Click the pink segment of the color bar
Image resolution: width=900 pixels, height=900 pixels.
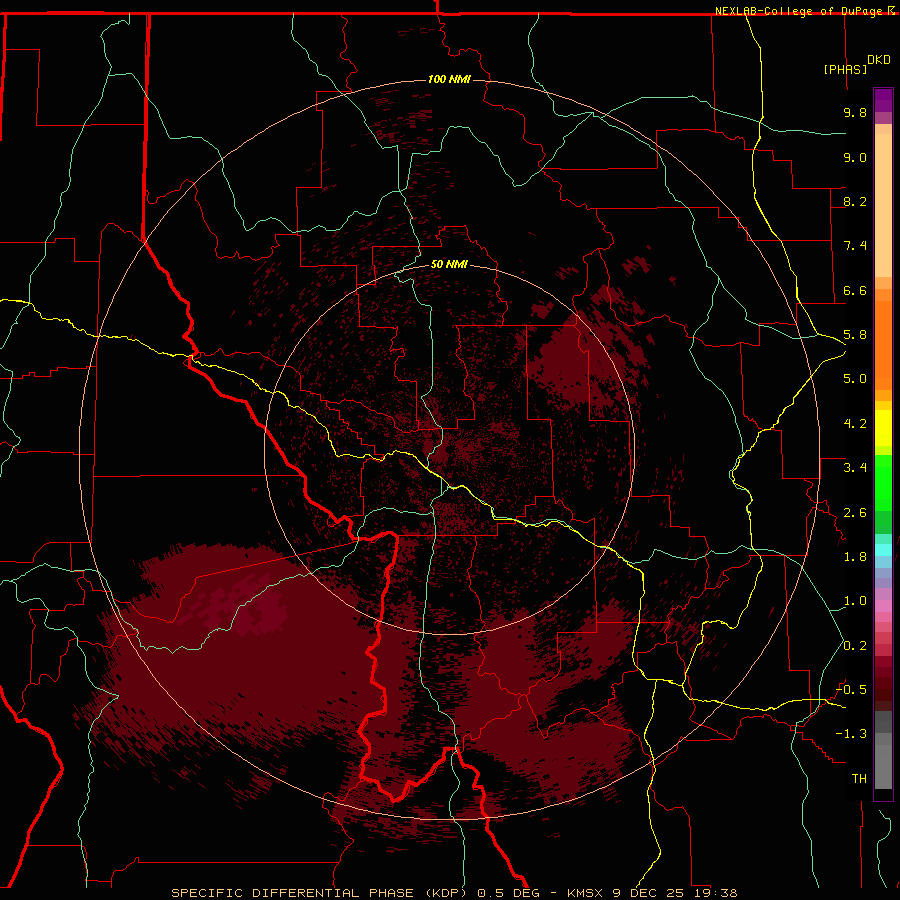[883, 606]
